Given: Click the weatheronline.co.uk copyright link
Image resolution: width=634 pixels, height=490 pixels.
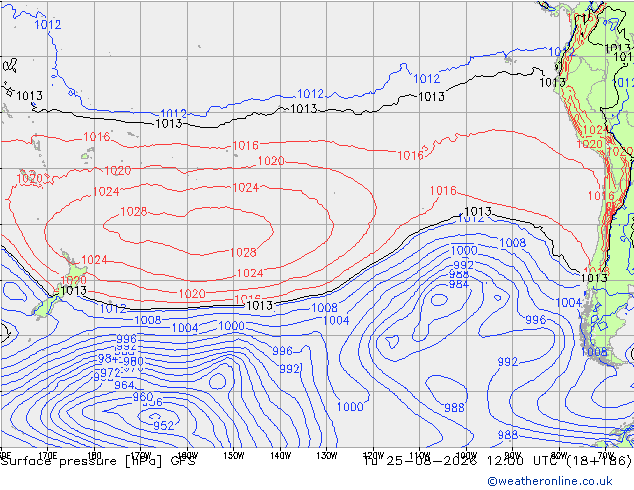Looking at the screenshot, I should coord(549,481).
